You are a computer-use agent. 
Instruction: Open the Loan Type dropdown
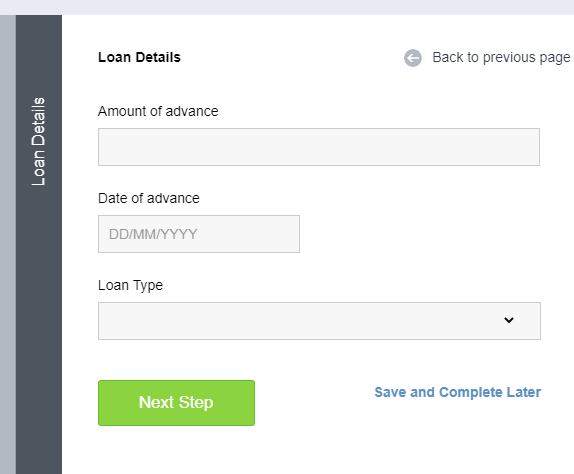click(x=319, y=321)
